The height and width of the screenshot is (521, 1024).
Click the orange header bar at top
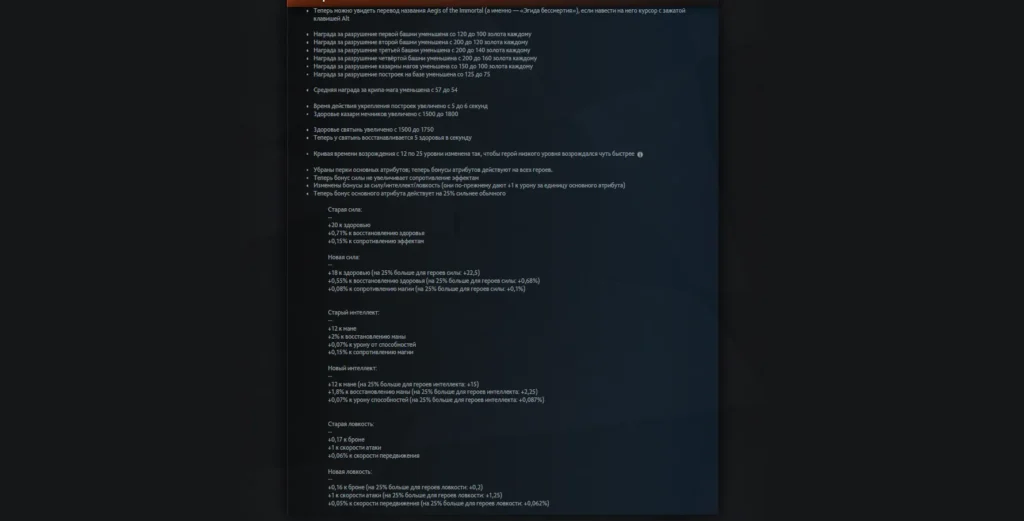(502, 3)
